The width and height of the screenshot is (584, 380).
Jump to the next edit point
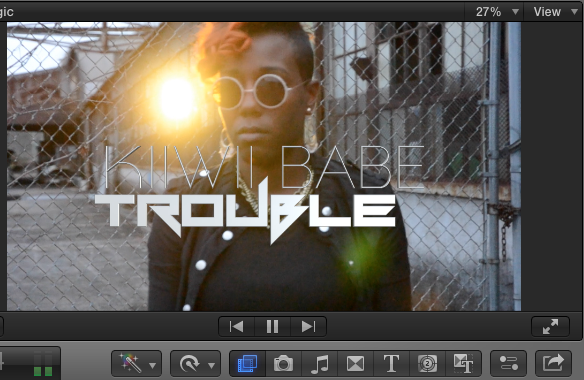click(308, 326)
